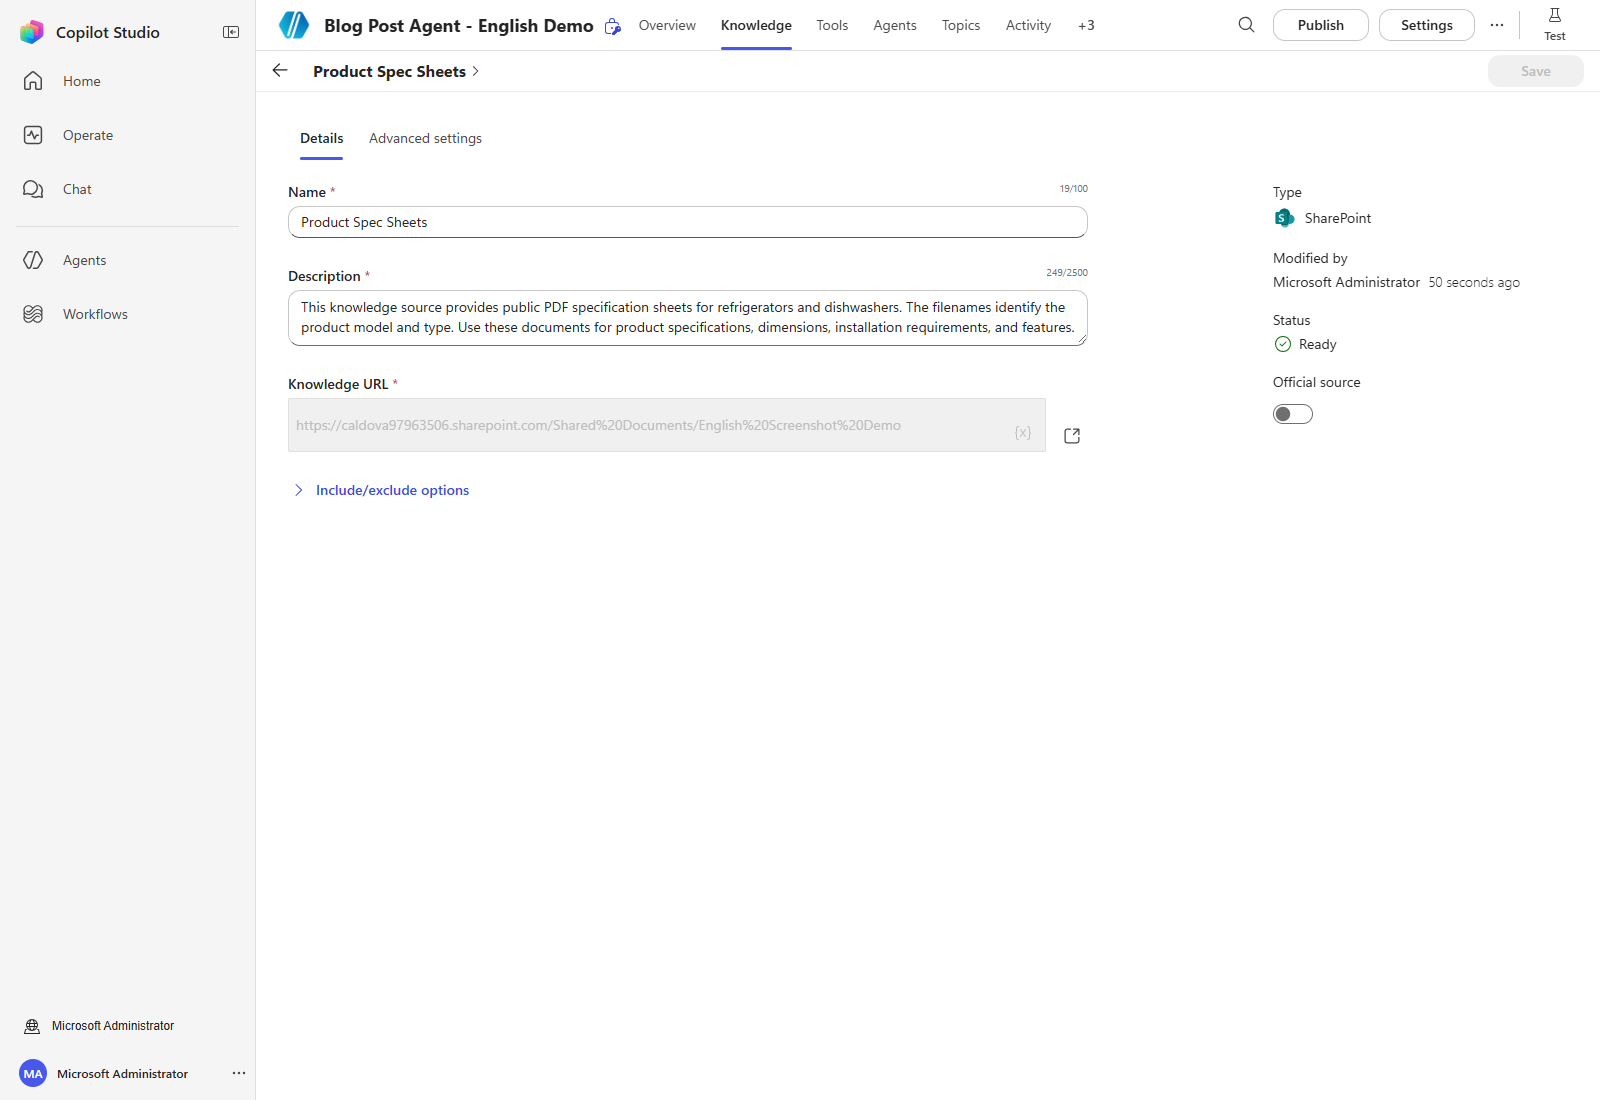Click the Product Spec Sheets breadcrumb chevron
Viewport: 1600px width, 1100px height.
[476, 71]
